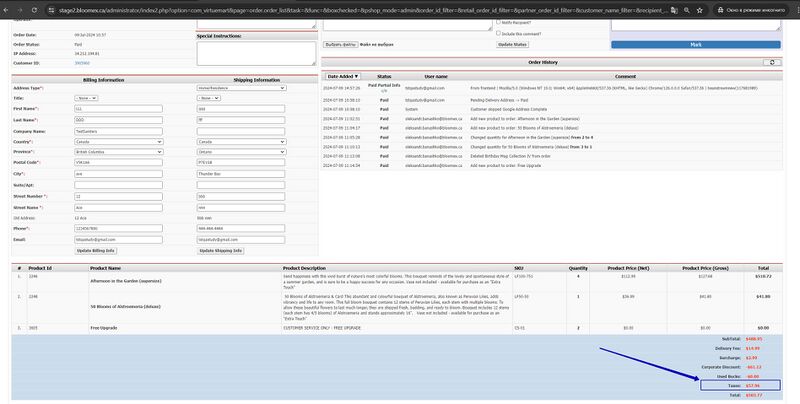Open the site info icon beside the URL
800x404 pixels.
pyautogui.click(x=51, y=10)
